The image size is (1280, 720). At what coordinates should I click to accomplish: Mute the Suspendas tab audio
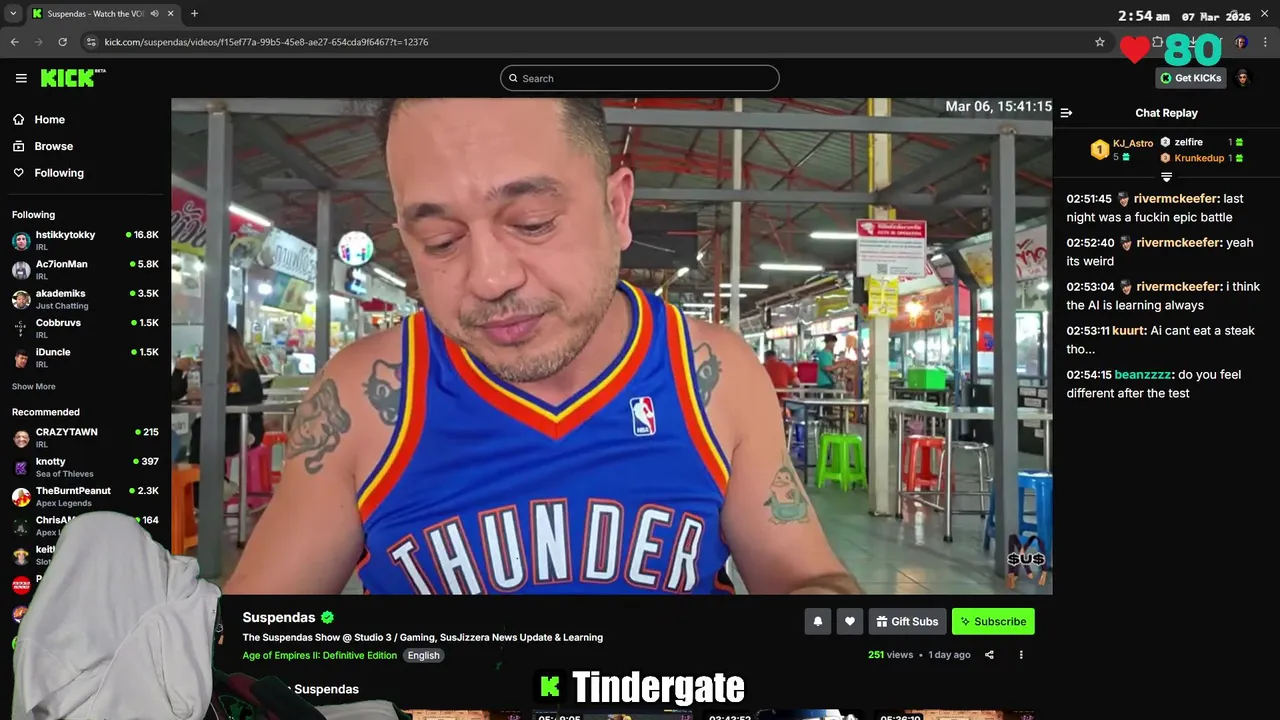tap(154, 13)
